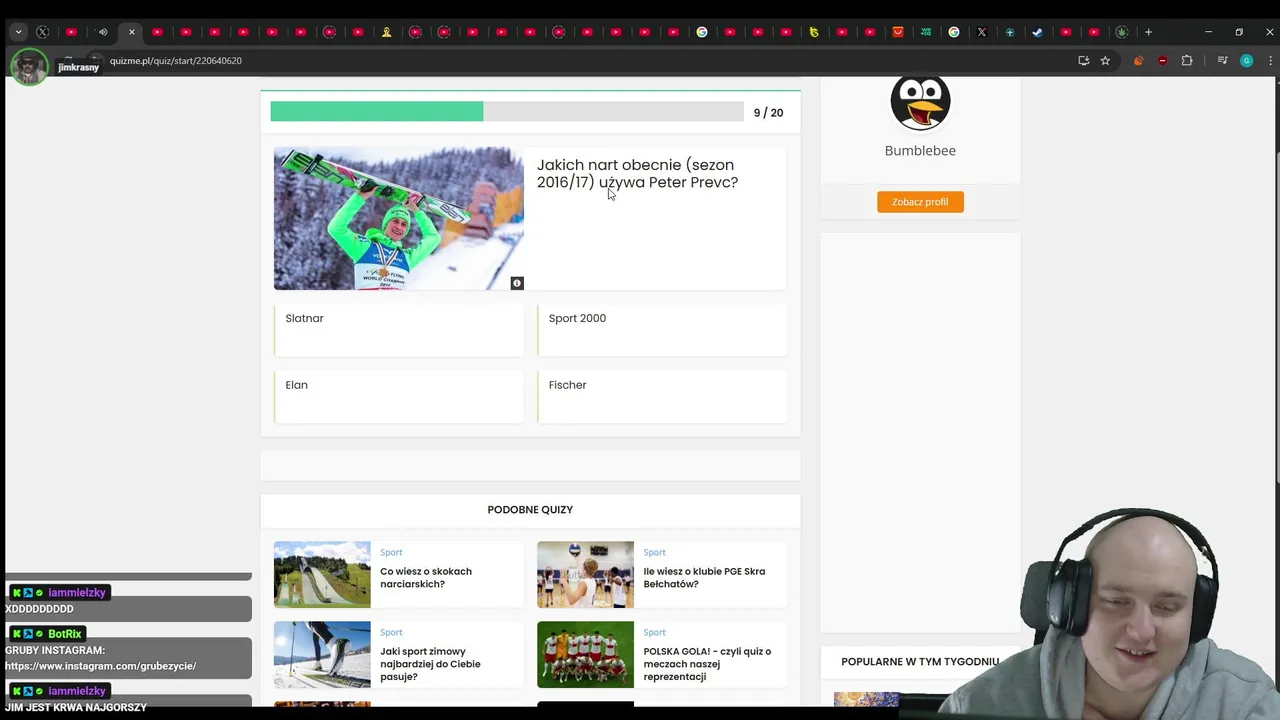Click the question text about Peter Prevc

point(637,174)
